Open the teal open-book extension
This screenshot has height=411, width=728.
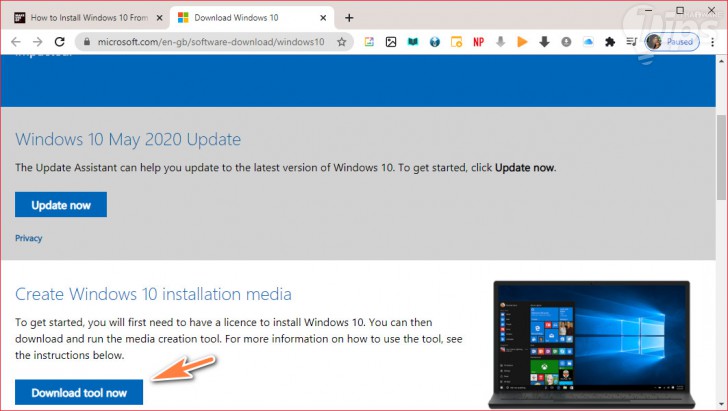pyautogui.click(x=413, y=42)
